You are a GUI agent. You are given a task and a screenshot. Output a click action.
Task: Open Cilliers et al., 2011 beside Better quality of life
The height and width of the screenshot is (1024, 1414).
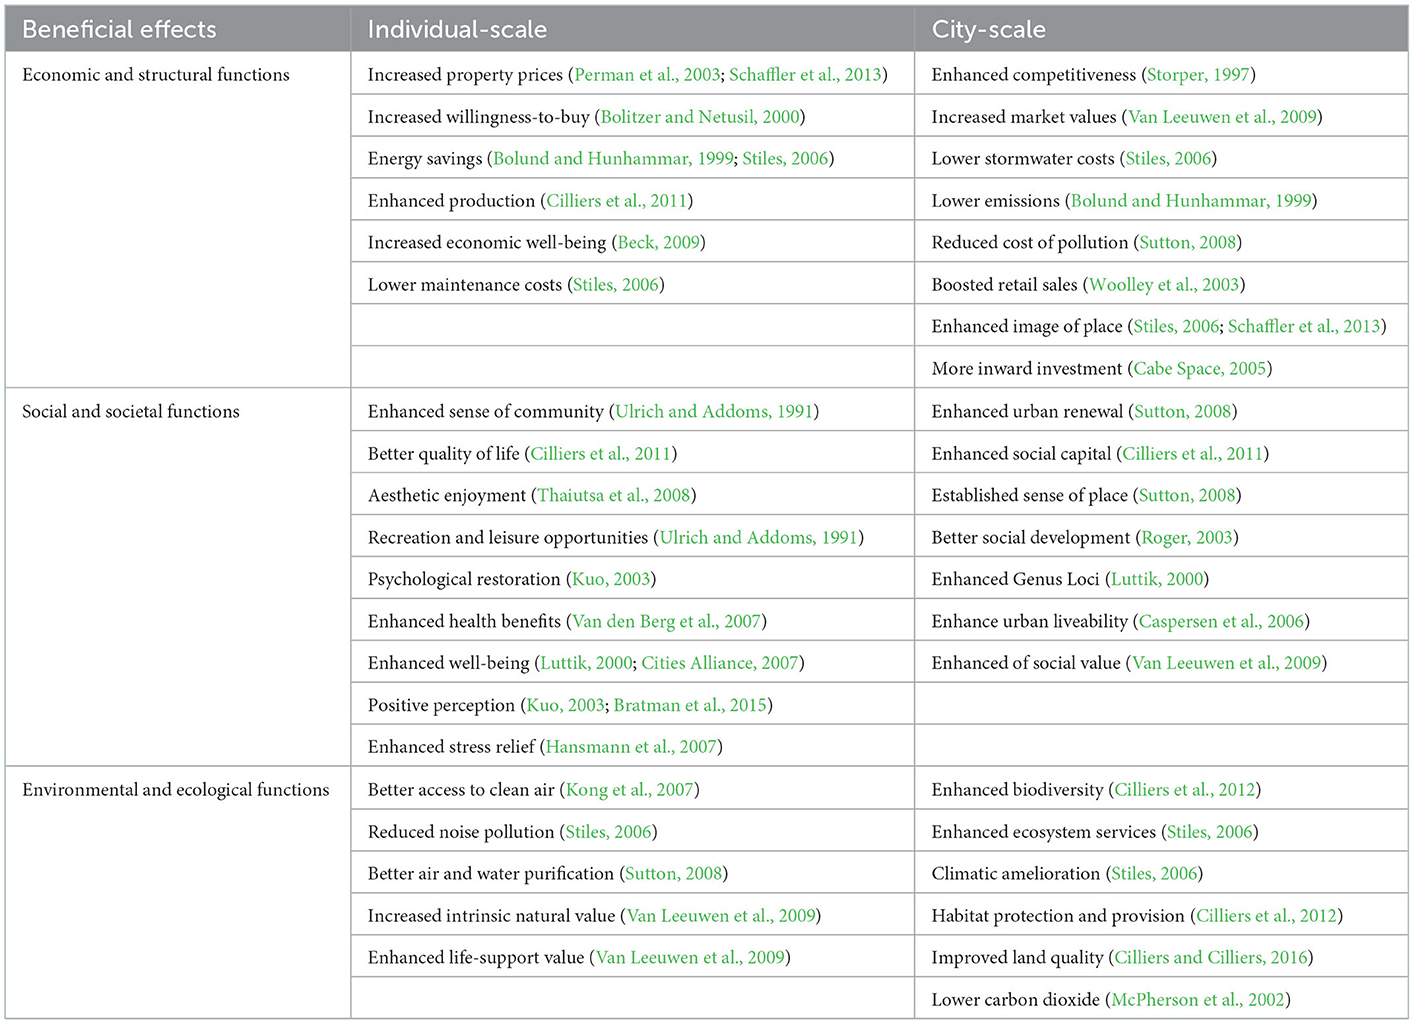tap(601, 454)
